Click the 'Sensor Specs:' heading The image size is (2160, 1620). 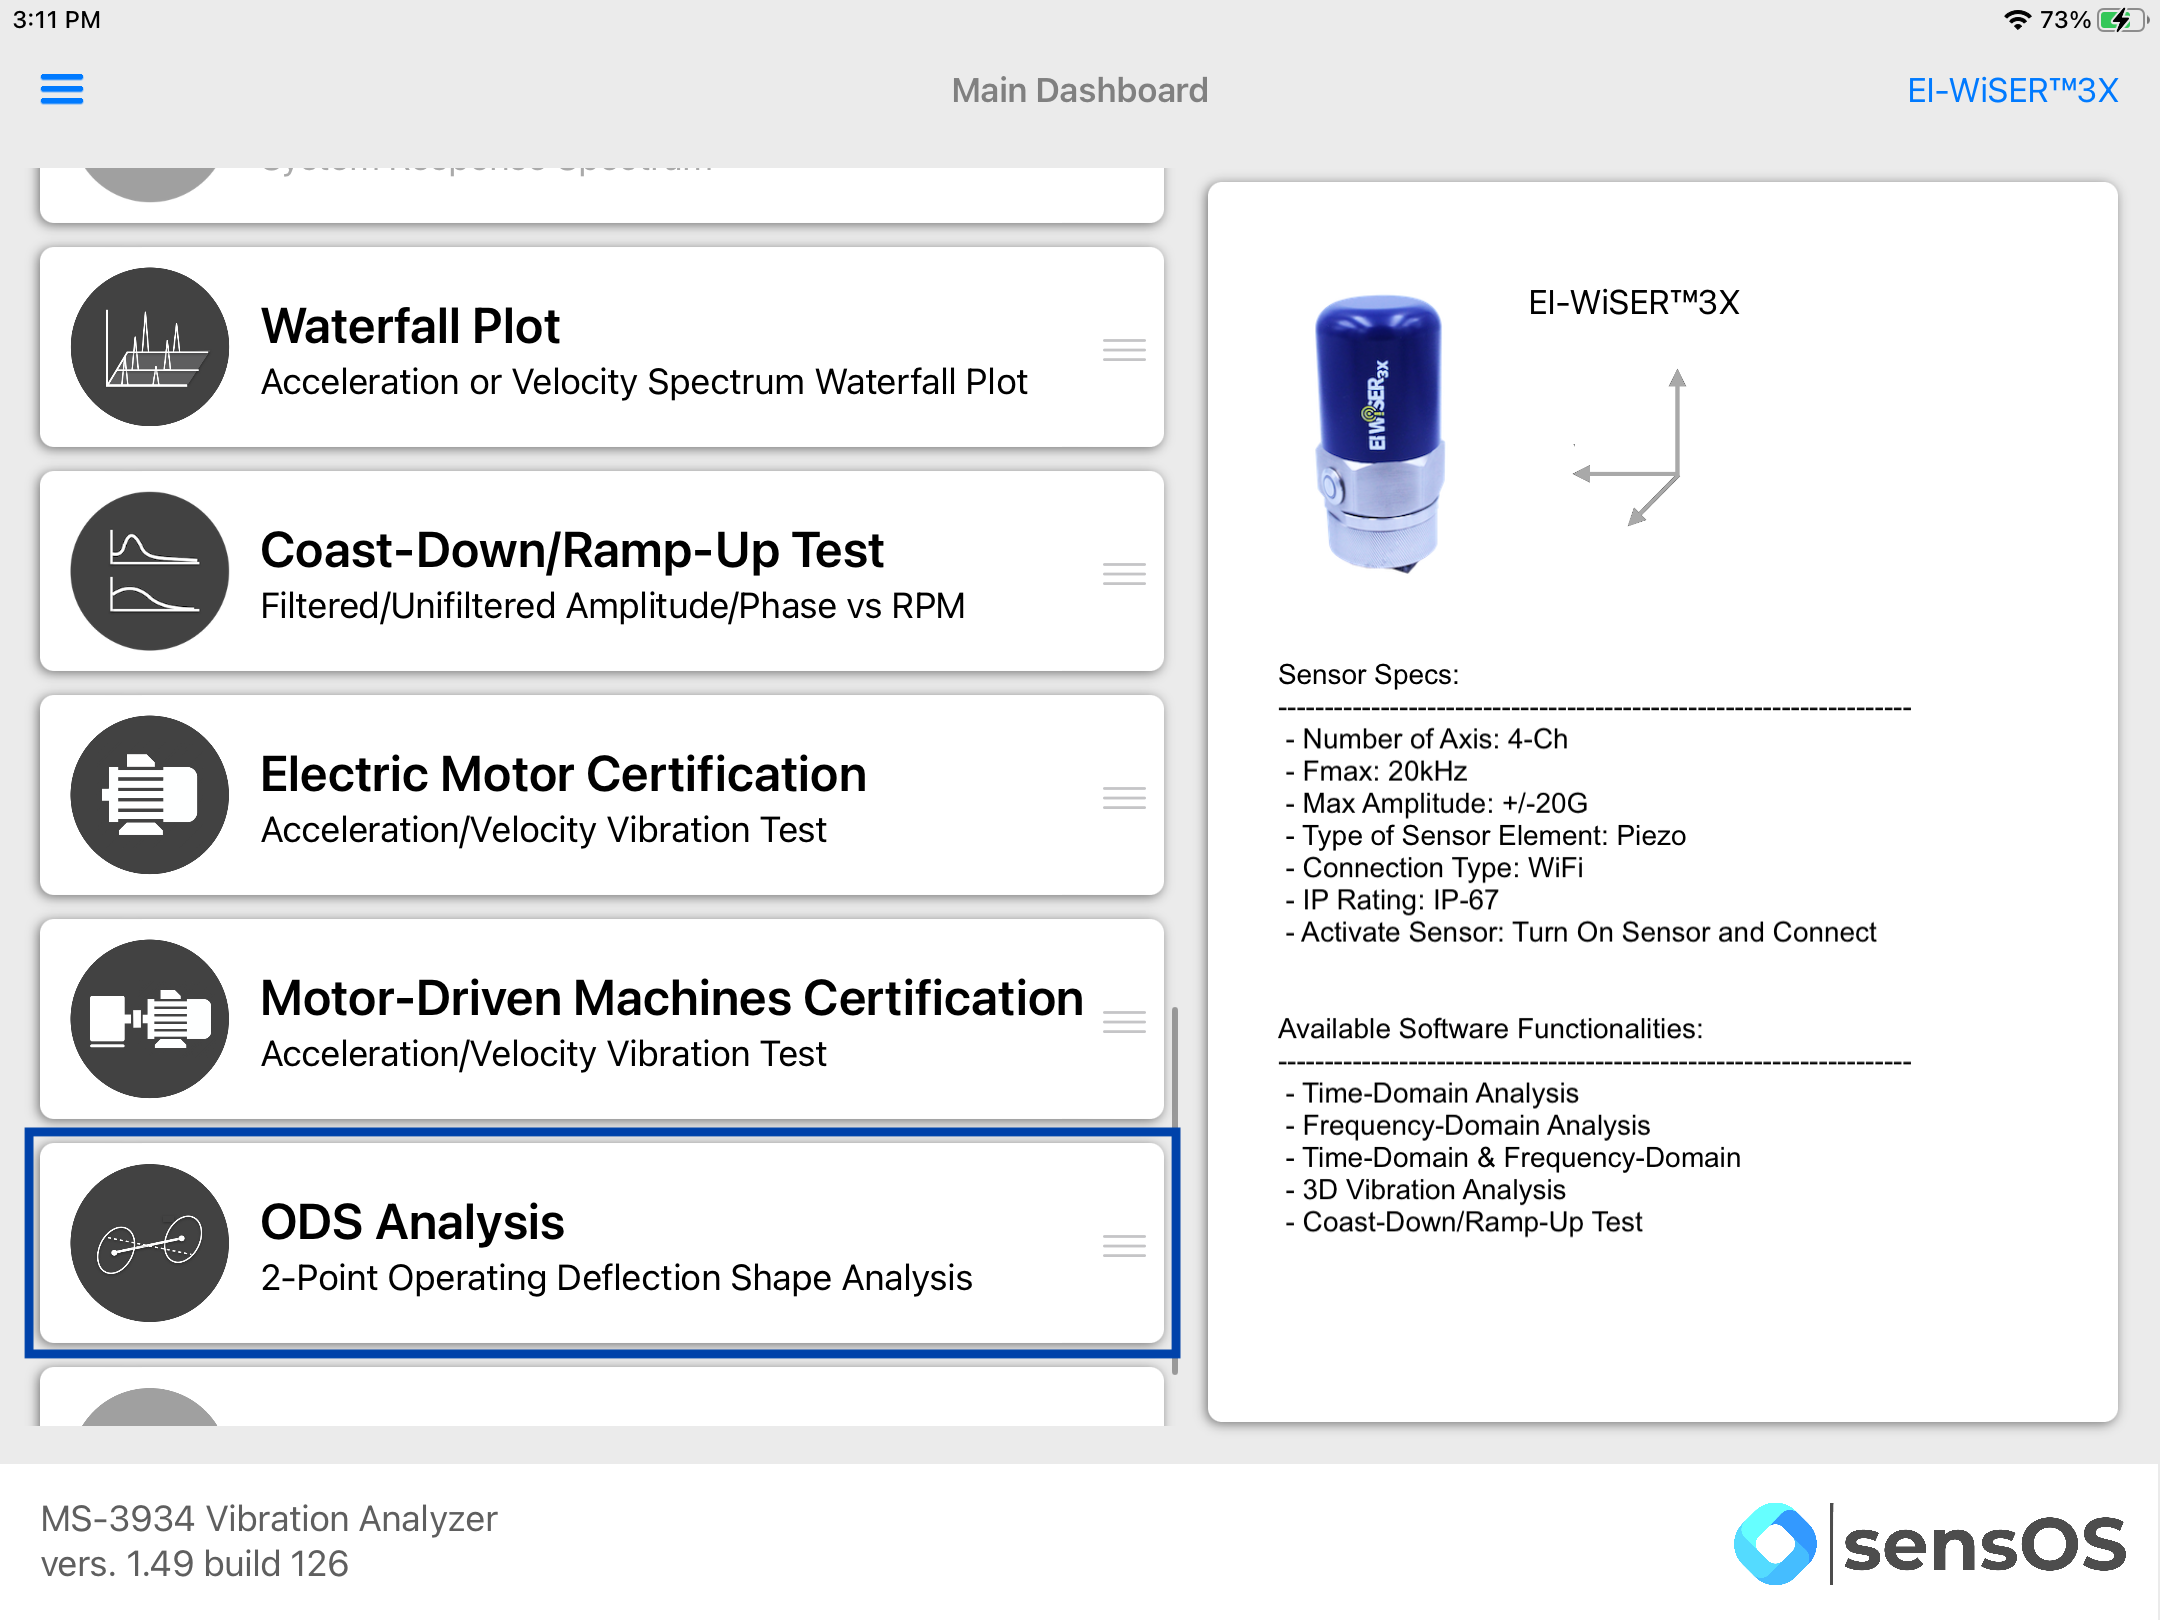1369,675
